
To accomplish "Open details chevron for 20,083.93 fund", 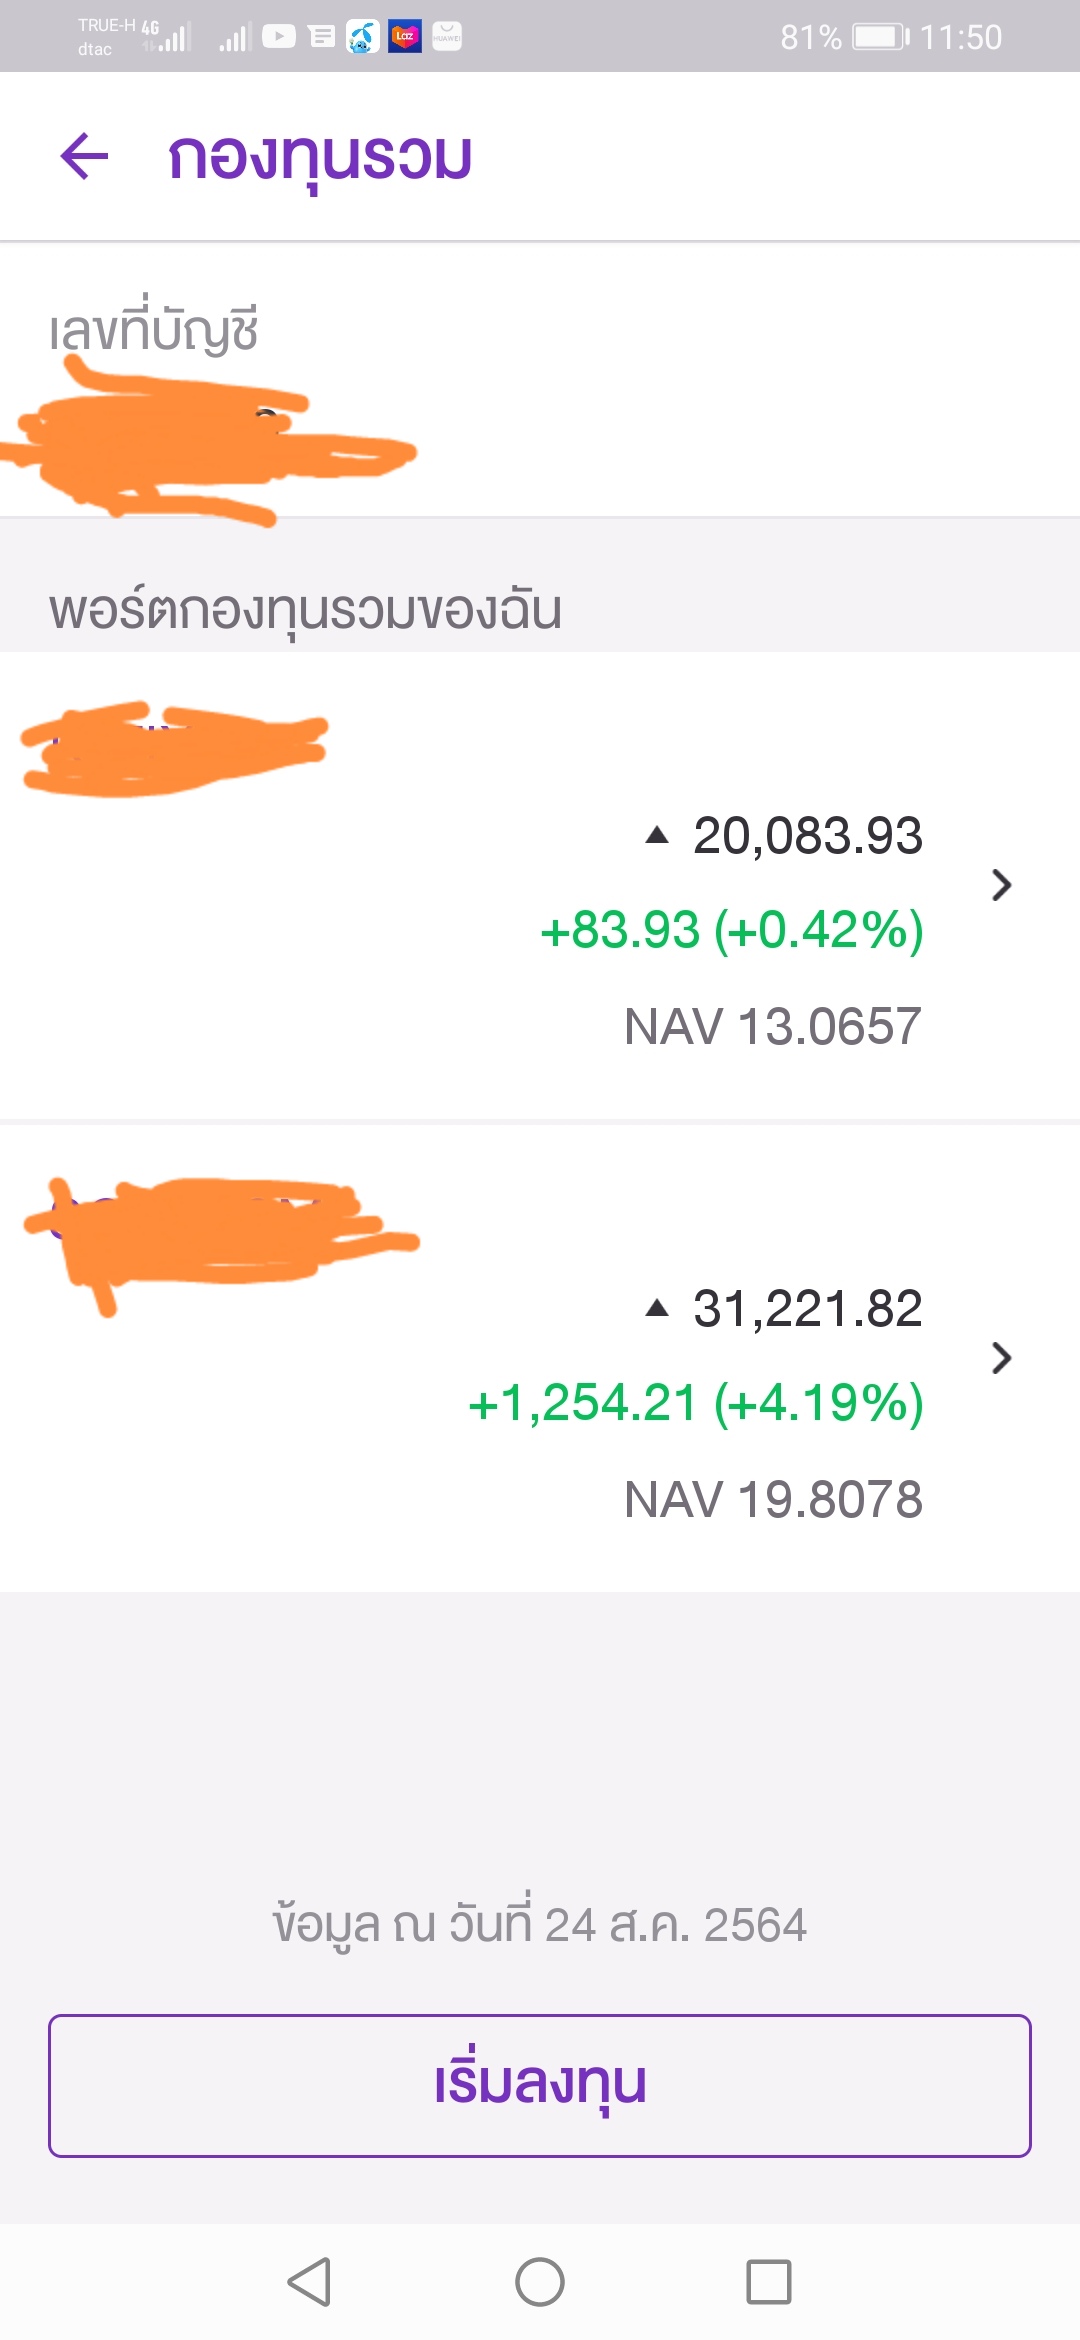I will point(1001,885).
